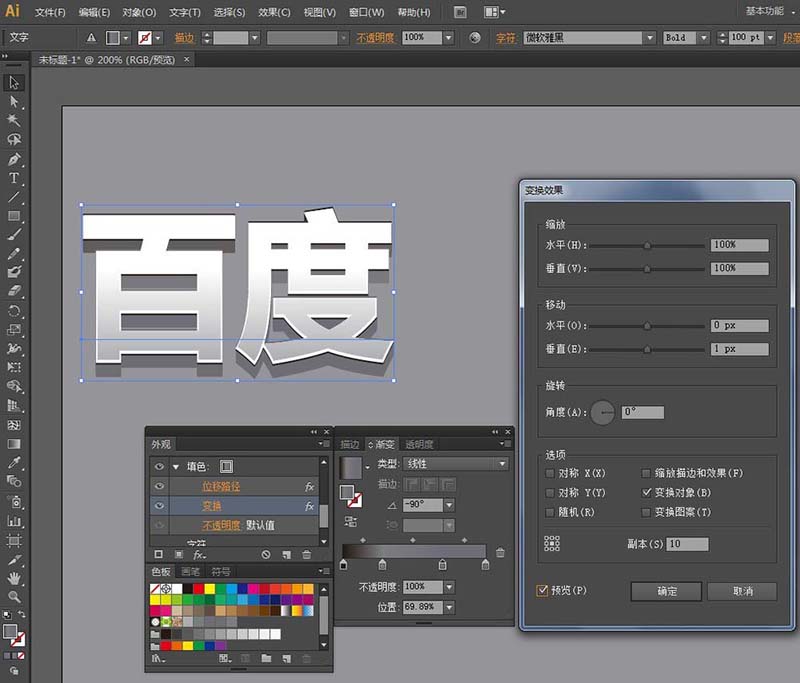Open the Bold font style dropdown

click(704, 38)
